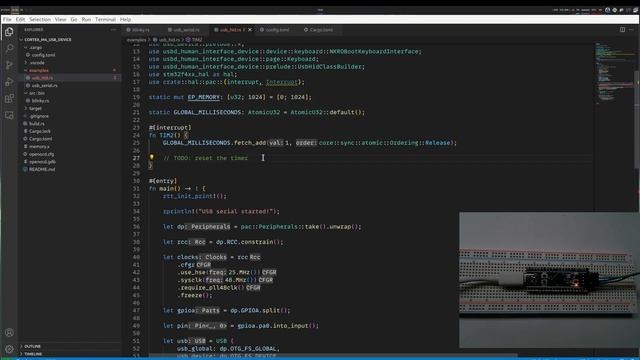Click the TODO comment on line 27
Image resolution: width=640 pixels, height=360 pixels.
(x=205, y=158)
